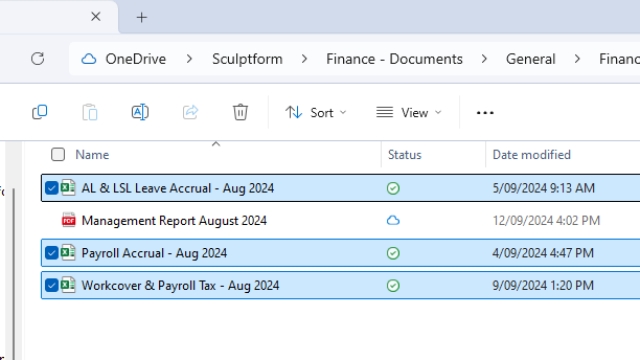Click the Rename icon in the toolbar

pyautogui.click(x=140, y=112)
